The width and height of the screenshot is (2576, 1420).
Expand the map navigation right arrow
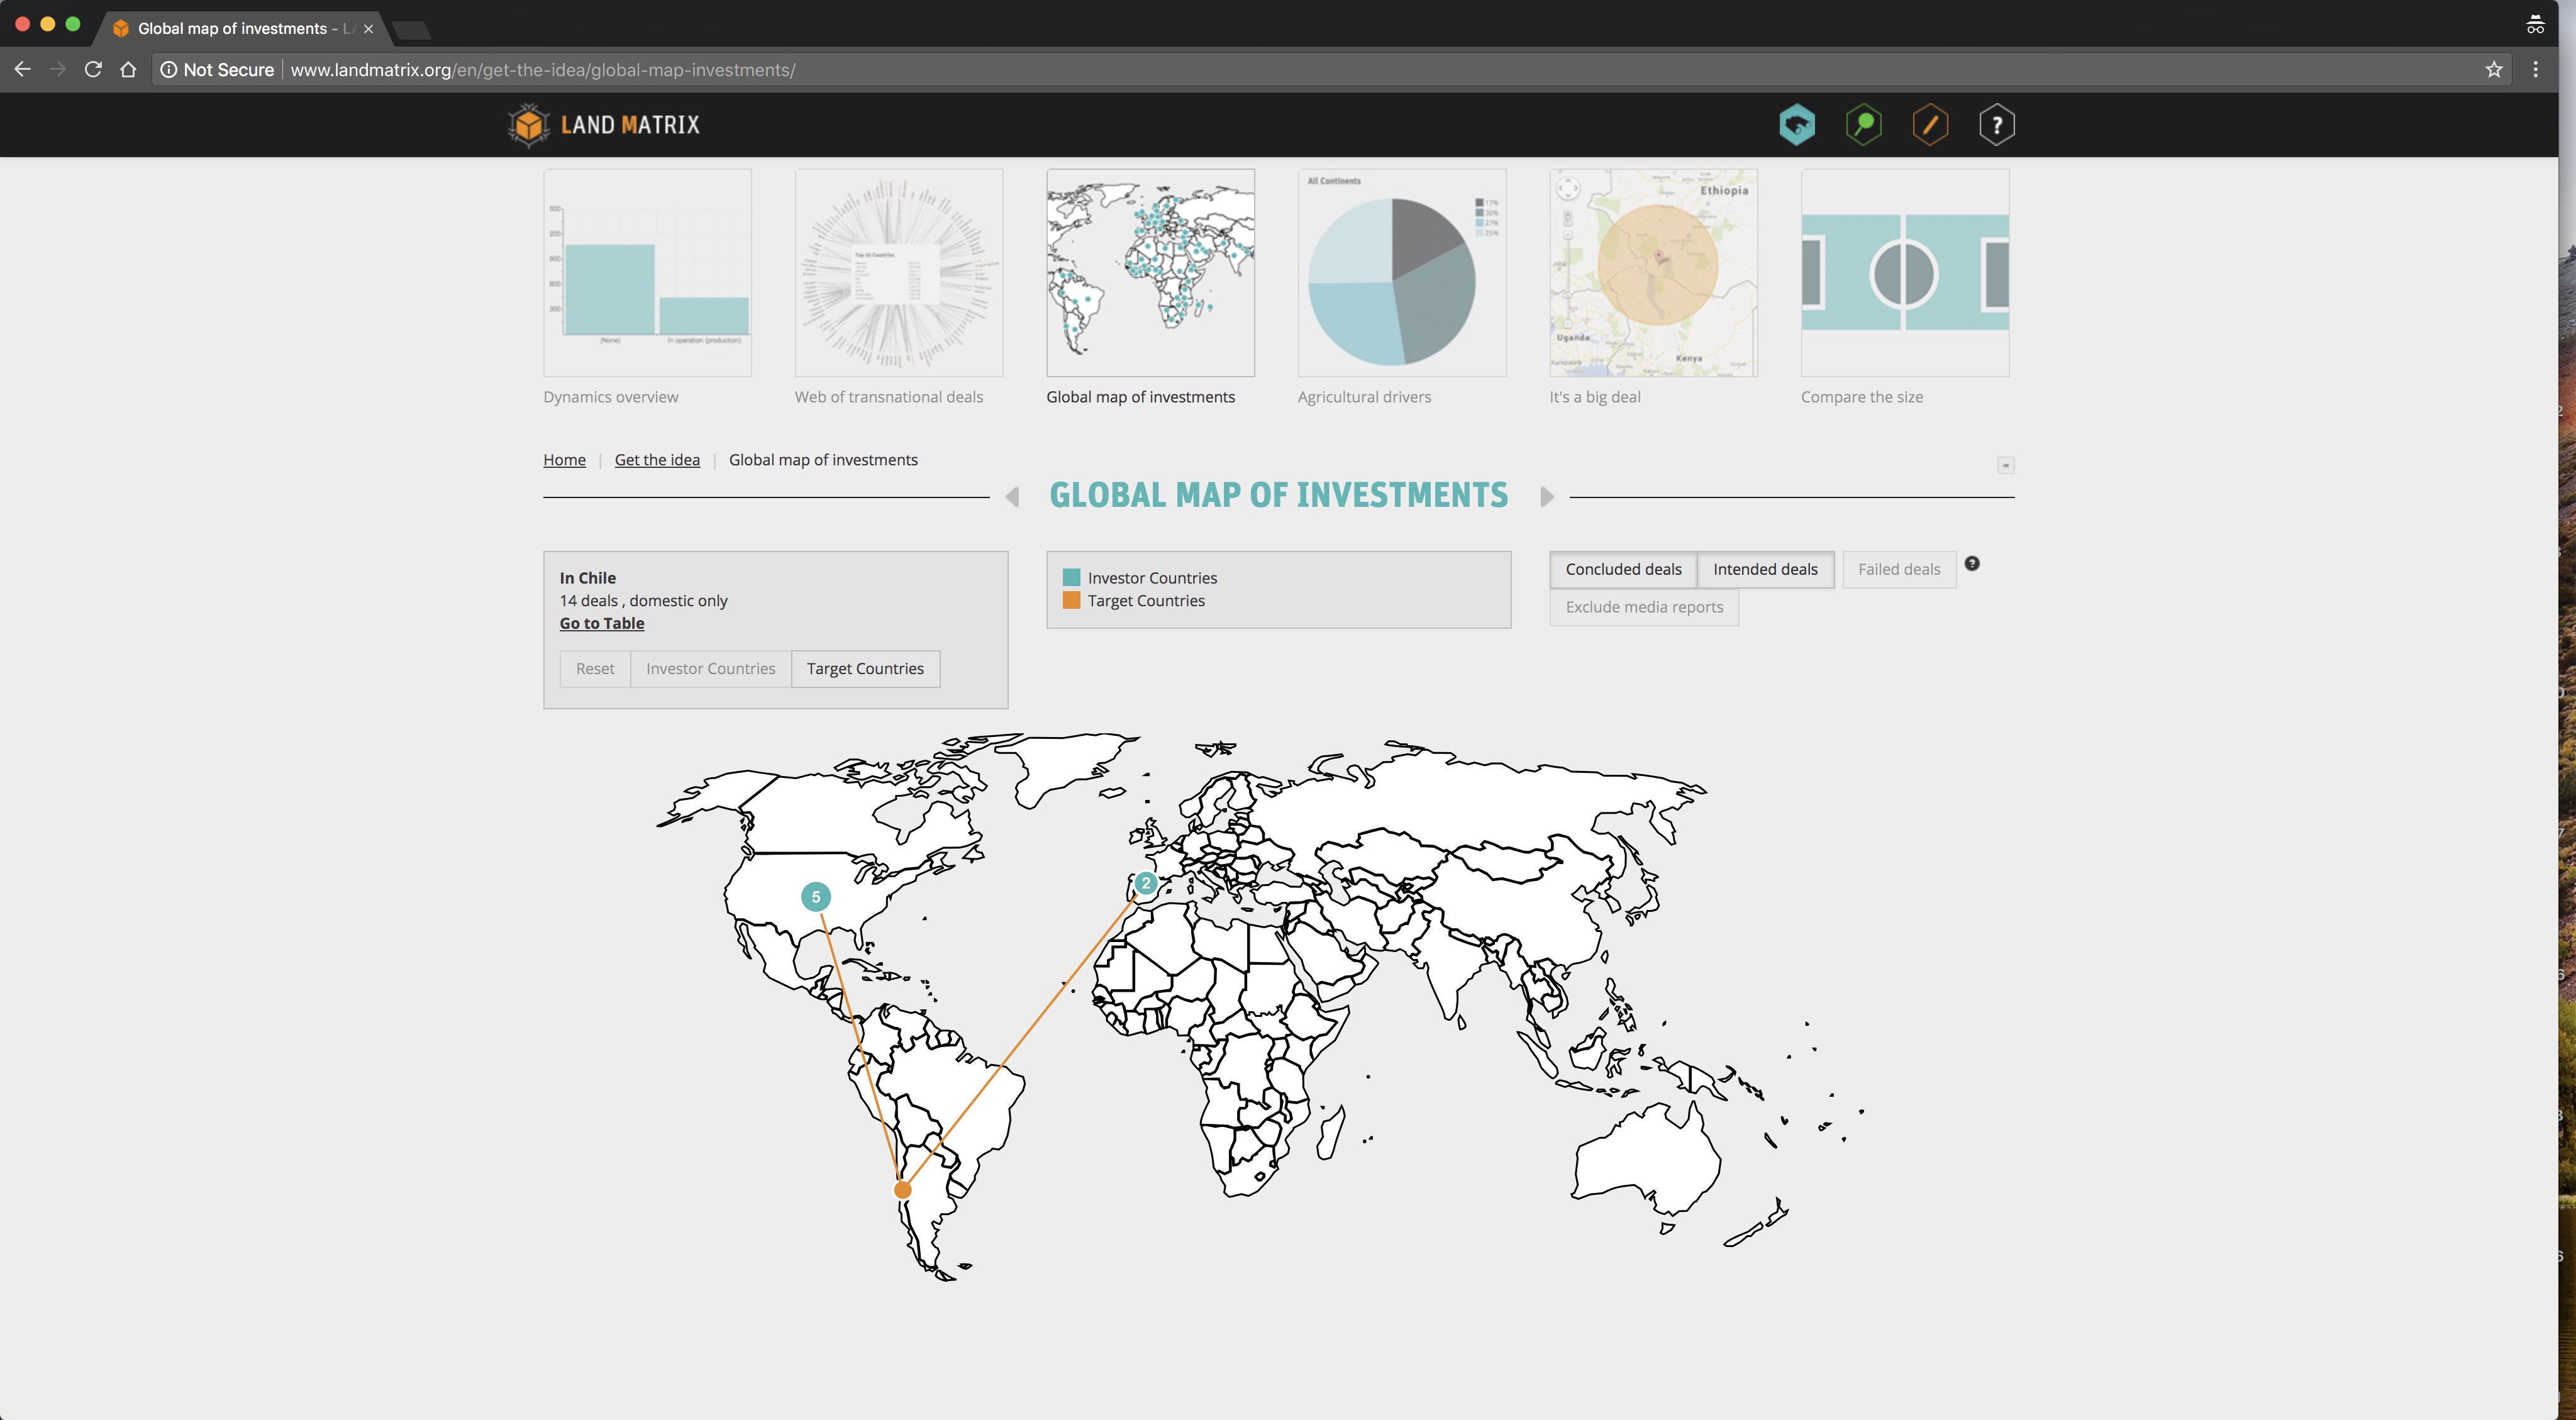pos(1546,495)
